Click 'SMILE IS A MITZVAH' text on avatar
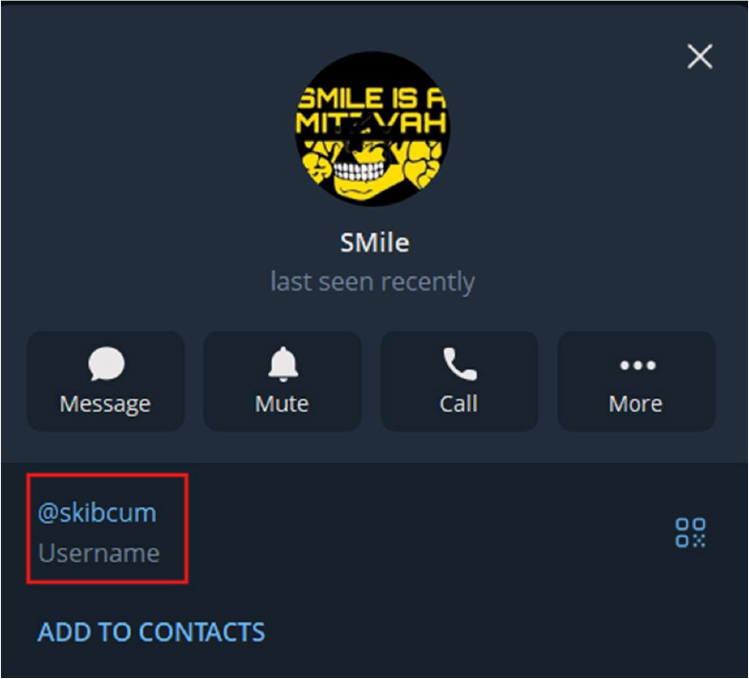Screen dimensions: 749x679 tap(372, 111)
